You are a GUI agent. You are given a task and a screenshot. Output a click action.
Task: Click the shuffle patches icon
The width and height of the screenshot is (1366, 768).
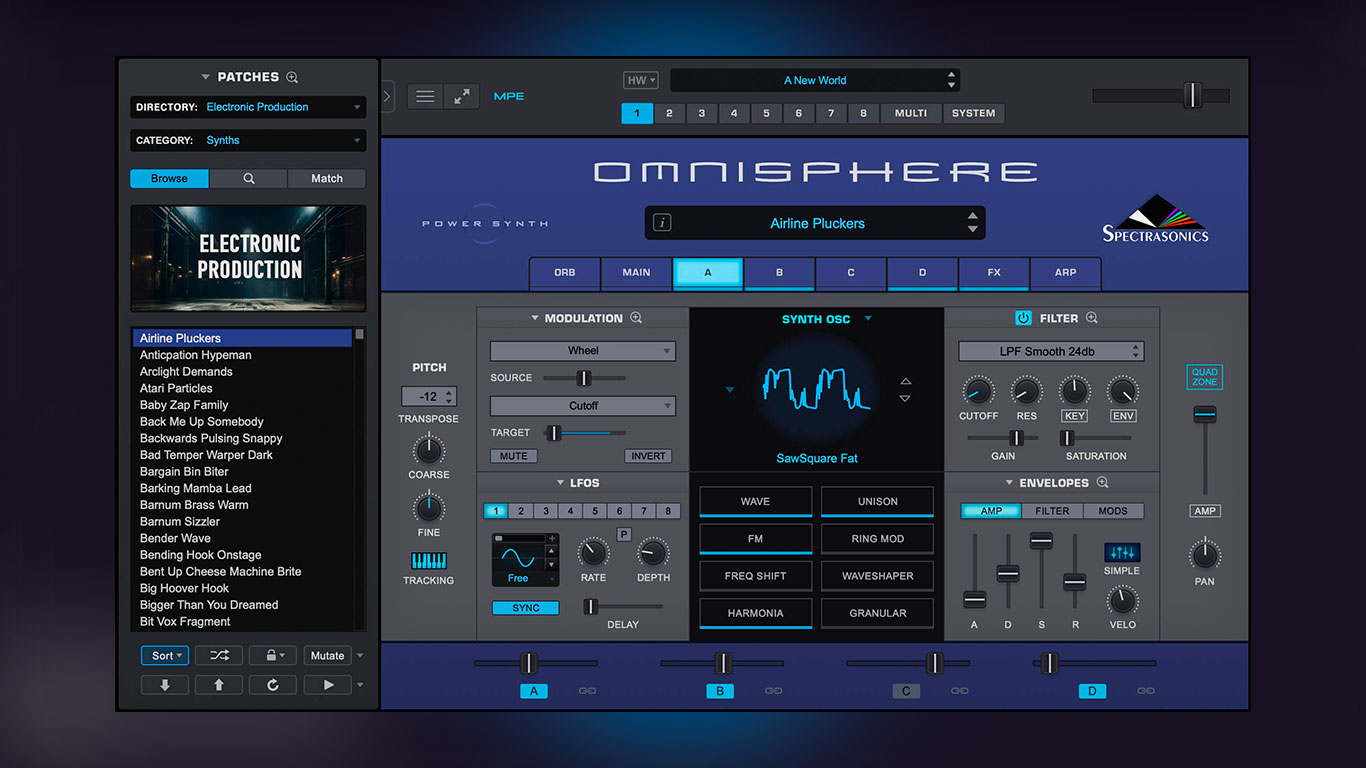(x=219, y=656)
